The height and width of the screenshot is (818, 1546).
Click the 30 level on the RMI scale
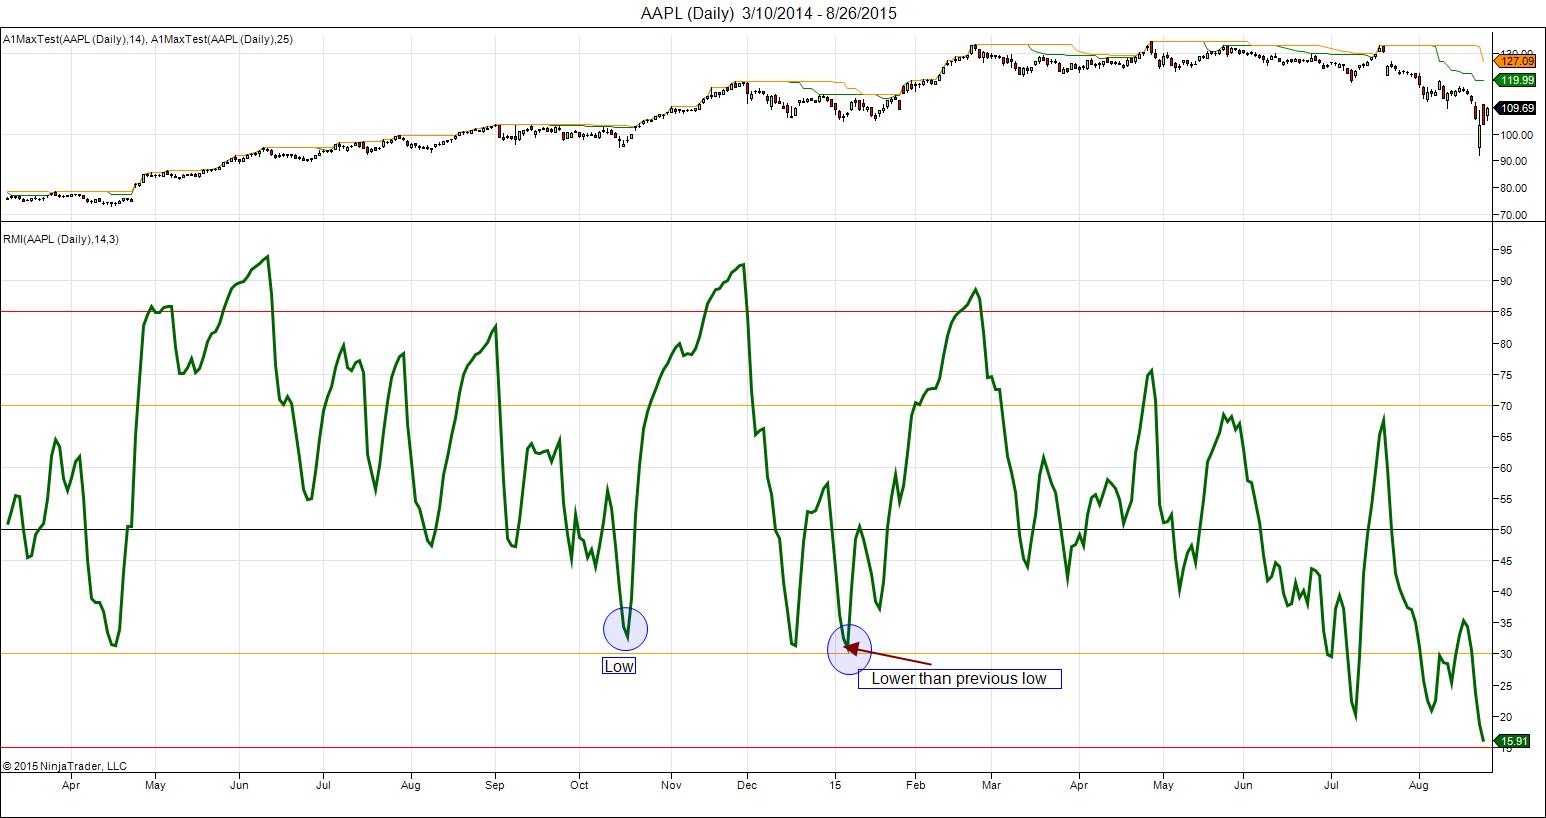click(x=1505, y=654)
